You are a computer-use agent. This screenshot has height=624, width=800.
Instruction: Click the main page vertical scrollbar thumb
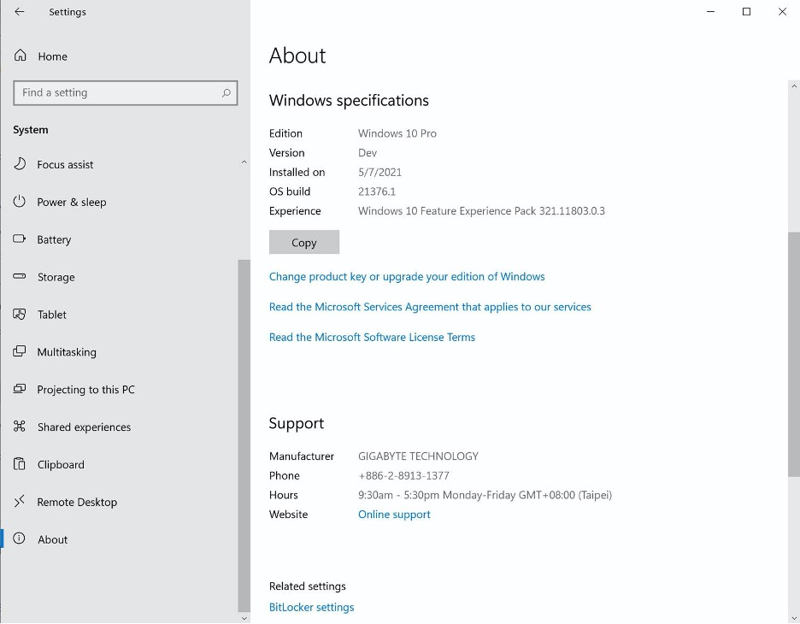(x=794, y=354)
